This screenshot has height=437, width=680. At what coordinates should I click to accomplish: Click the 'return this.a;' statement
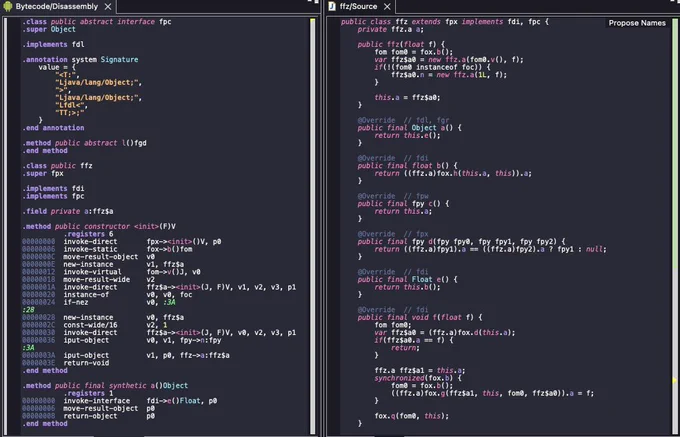click(403, 211)
